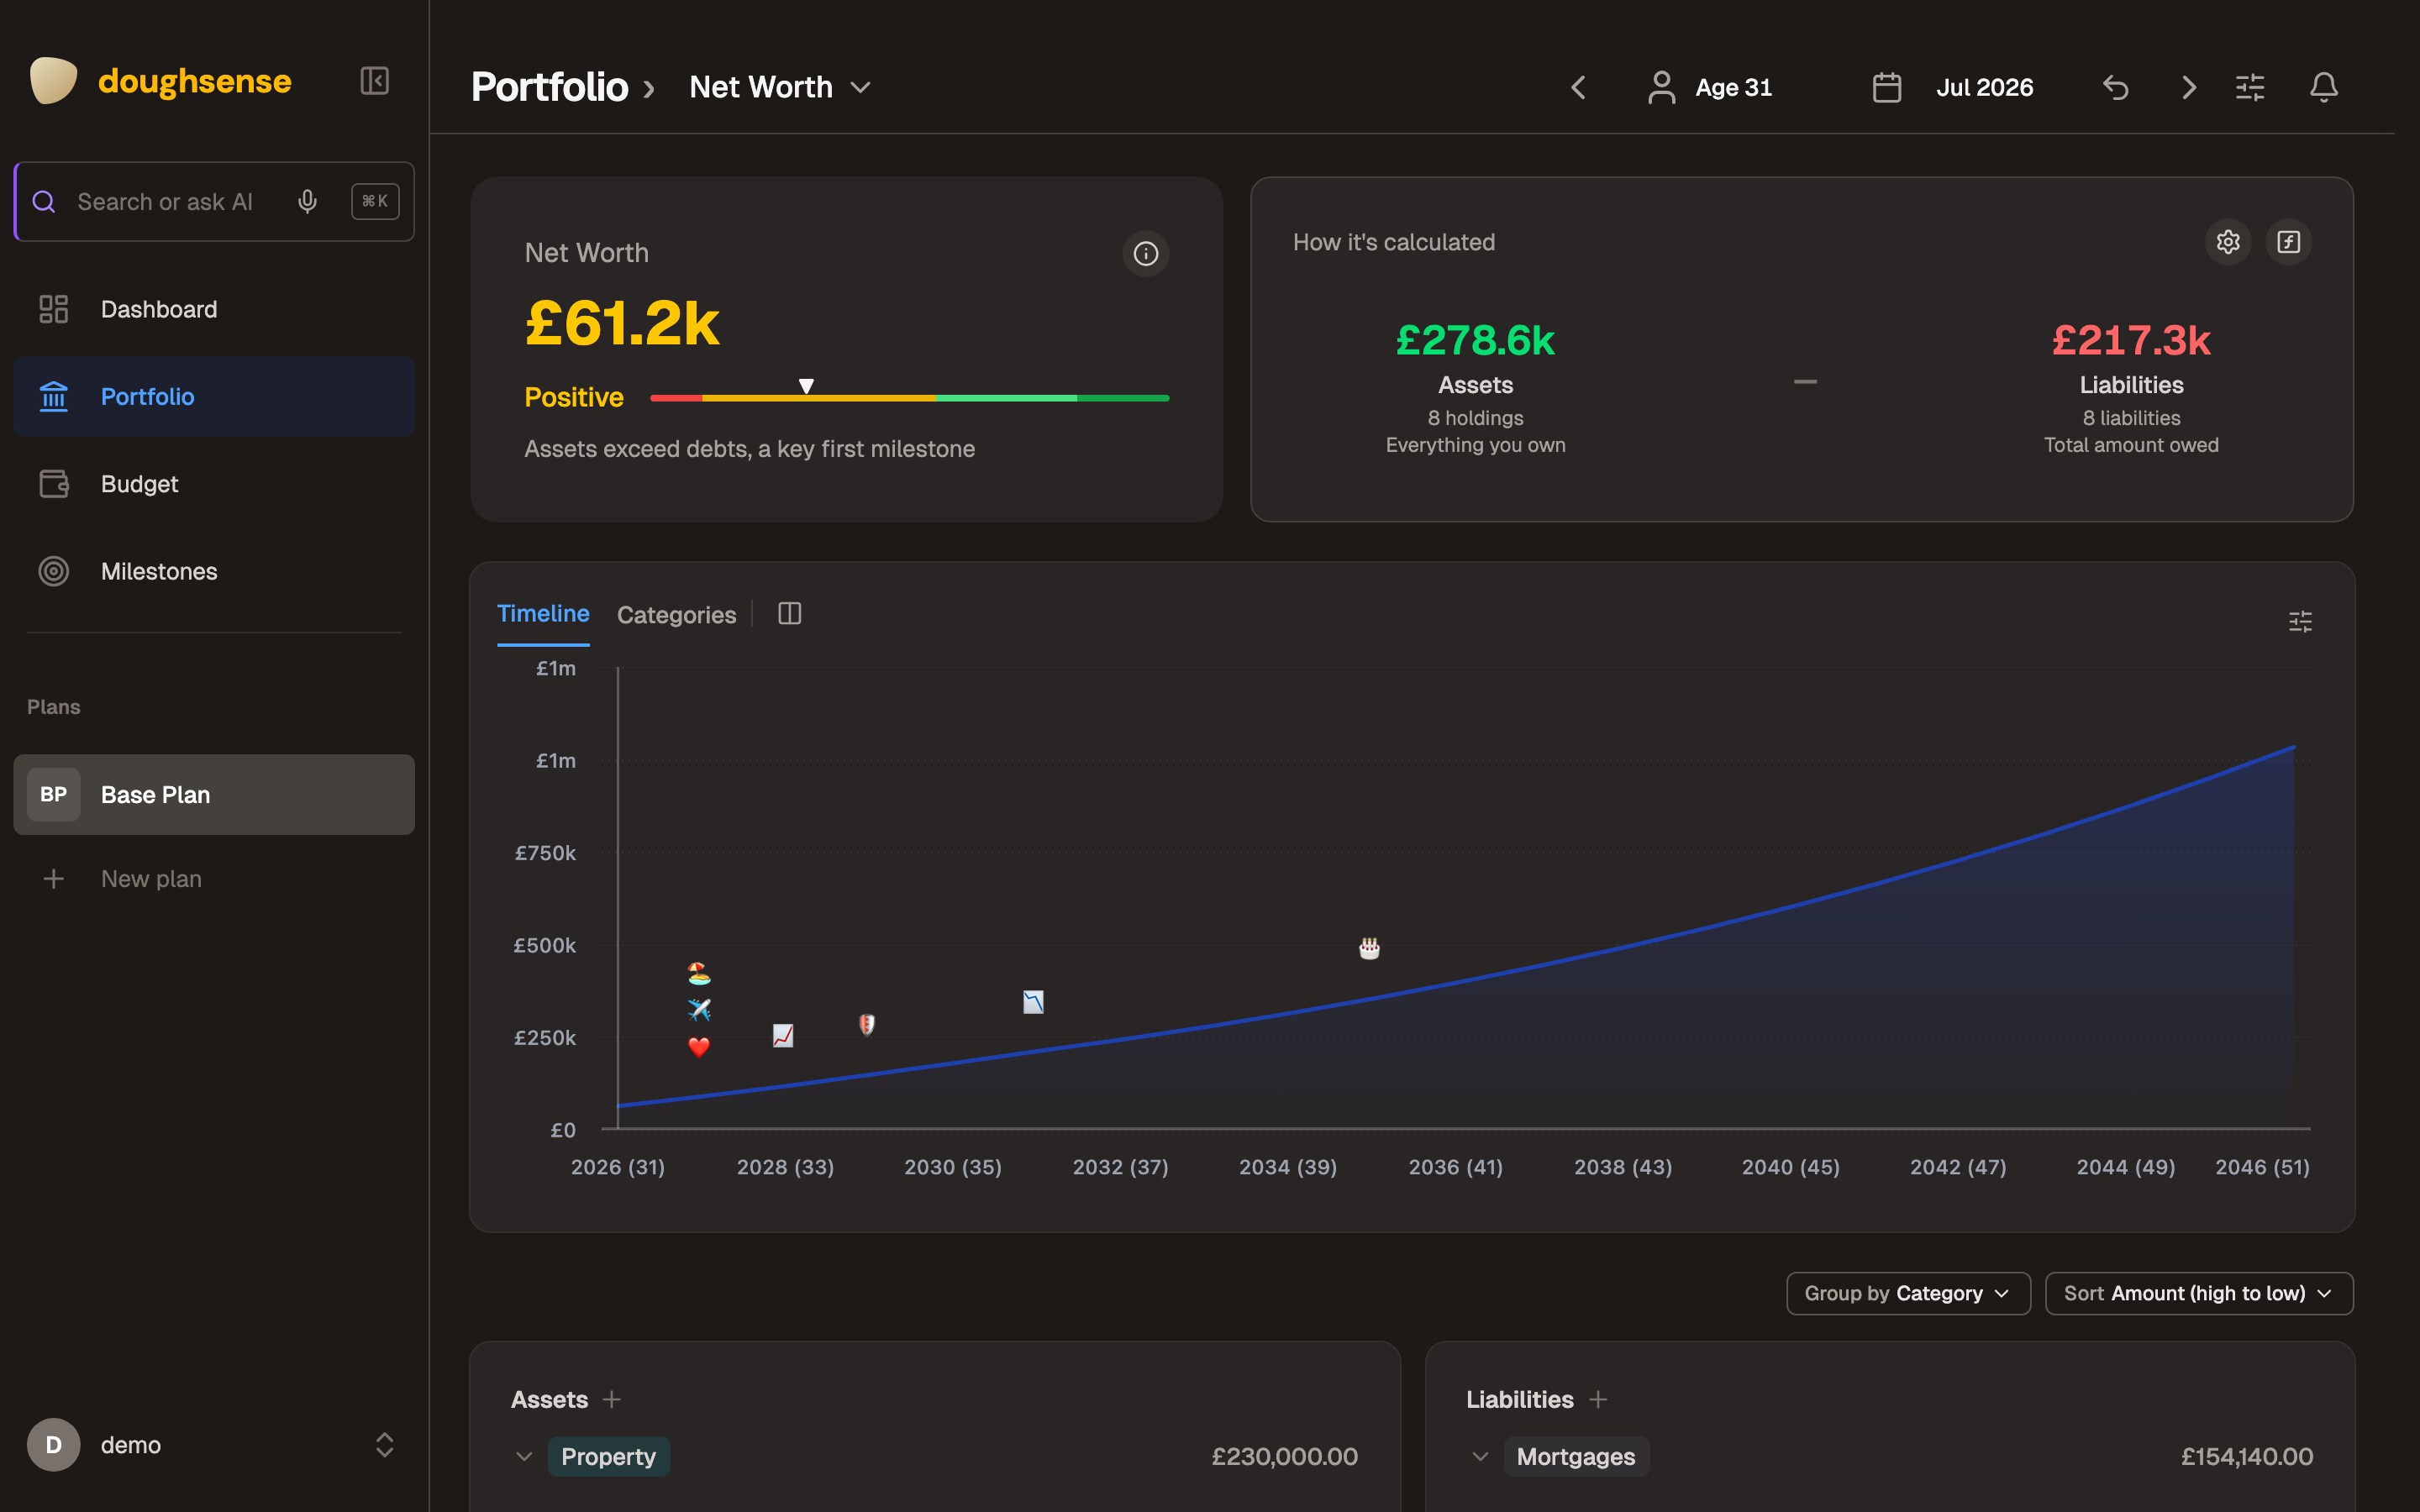The height and width of the screenshot is (1512, 2420).
Task: Add a new liability with plus
Action: (1598, 1399)
